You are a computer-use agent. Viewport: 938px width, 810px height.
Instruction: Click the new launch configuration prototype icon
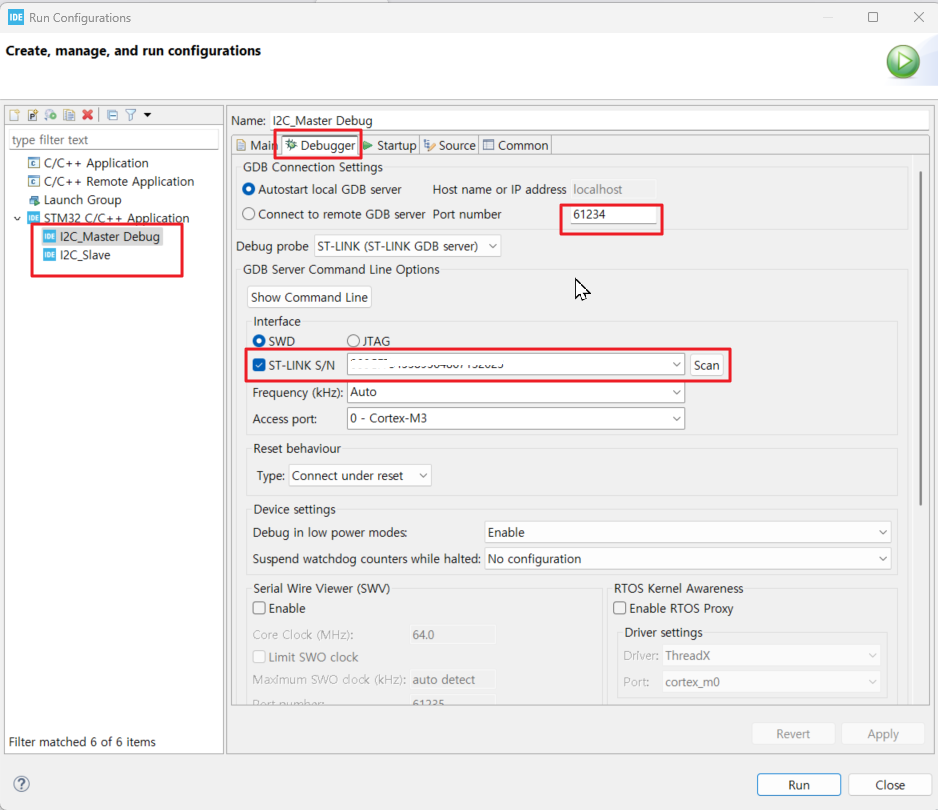pos(31,114)
